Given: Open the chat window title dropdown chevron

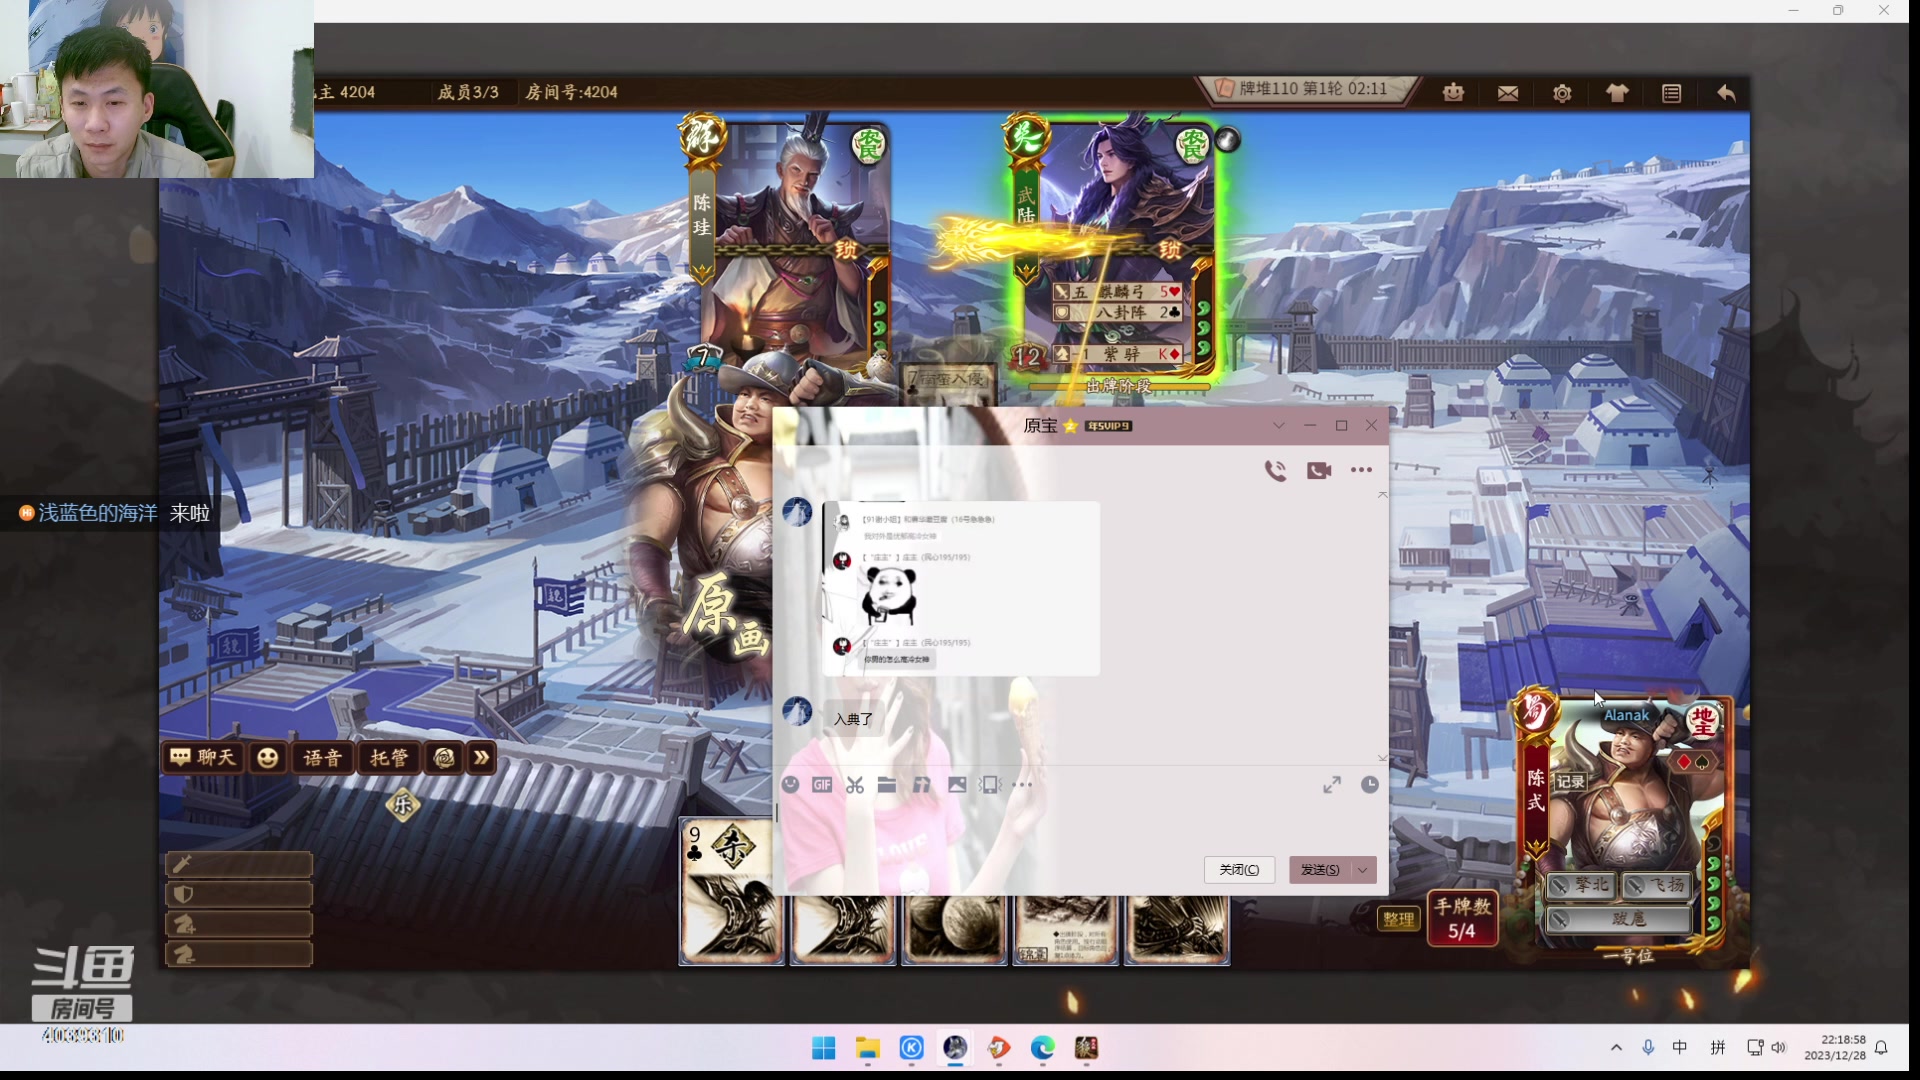Looking at the screenshot, I should point(1278,426).
